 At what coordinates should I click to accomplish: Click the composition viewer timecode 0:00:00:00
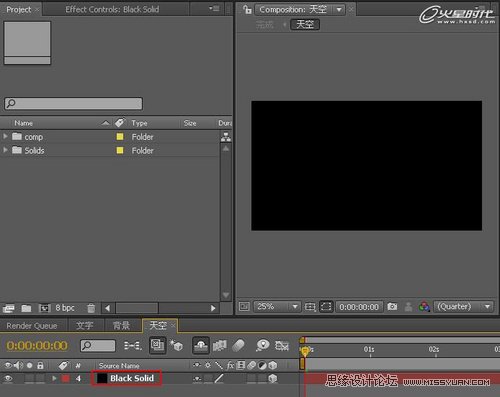coord(359,307)
